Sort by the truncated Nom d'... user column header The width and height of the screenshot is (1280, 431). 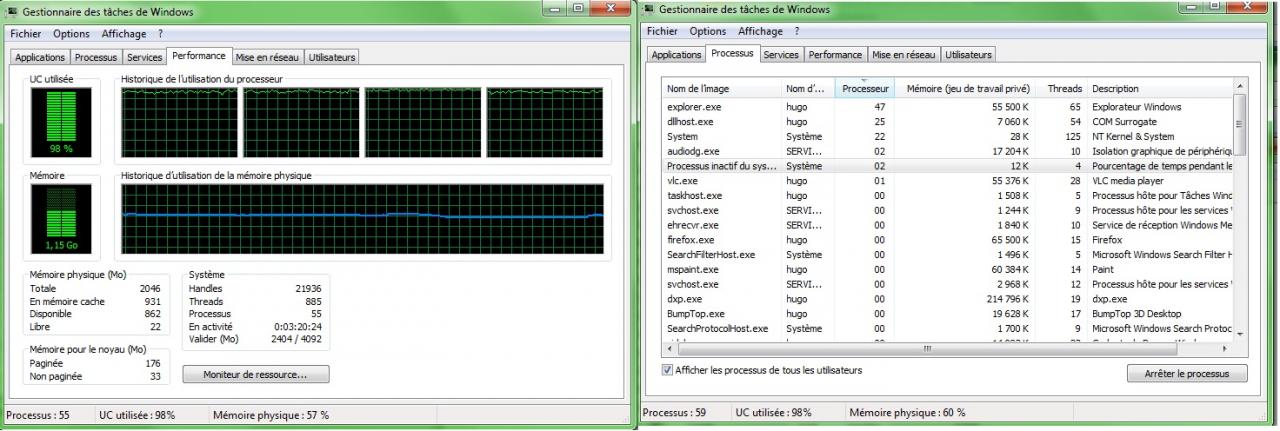click(807, 89)
